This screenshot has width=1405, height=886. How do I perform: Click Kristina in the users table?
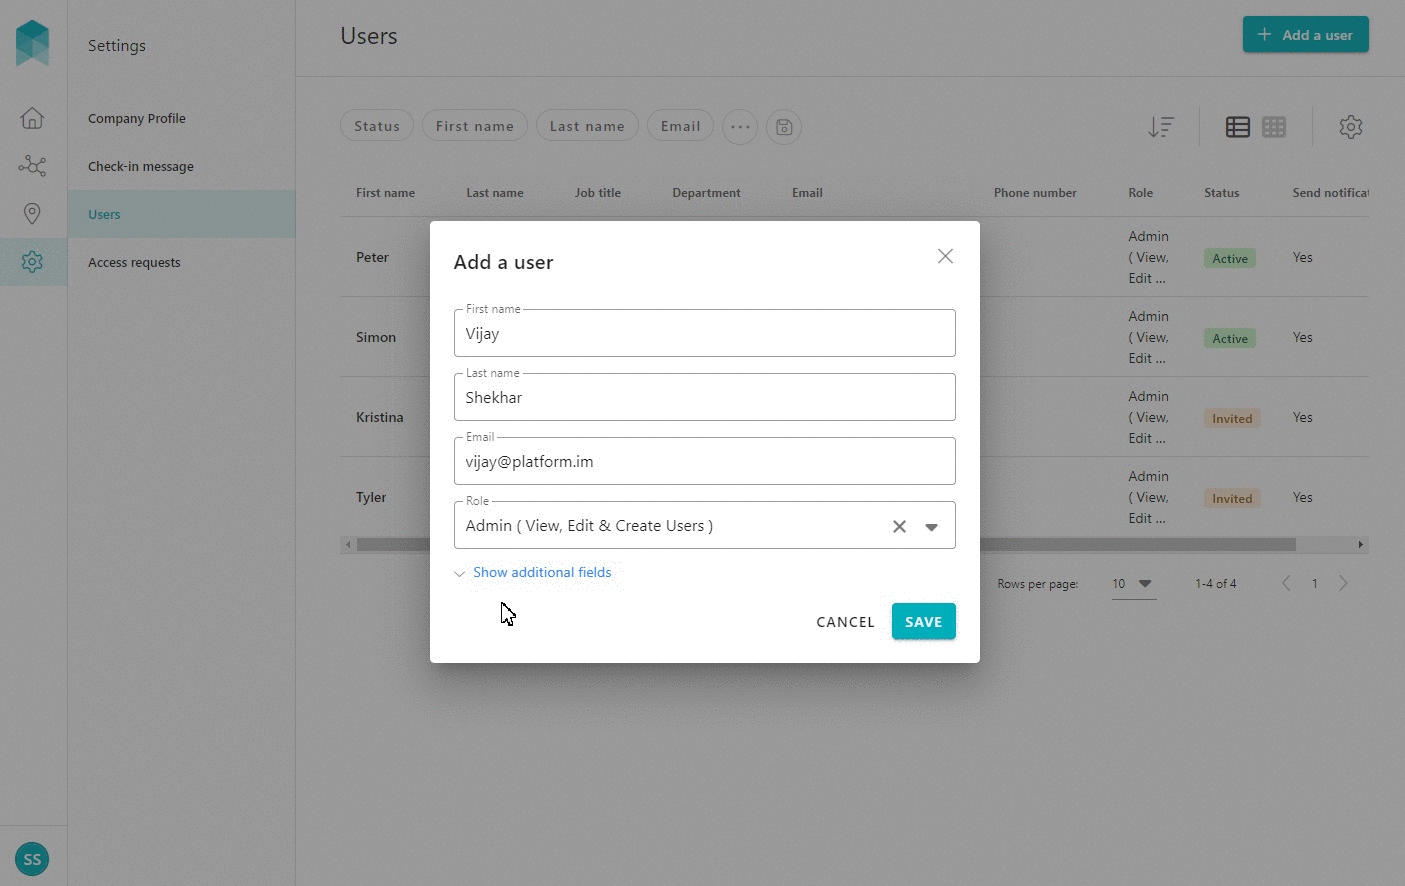tap(380, 417)
